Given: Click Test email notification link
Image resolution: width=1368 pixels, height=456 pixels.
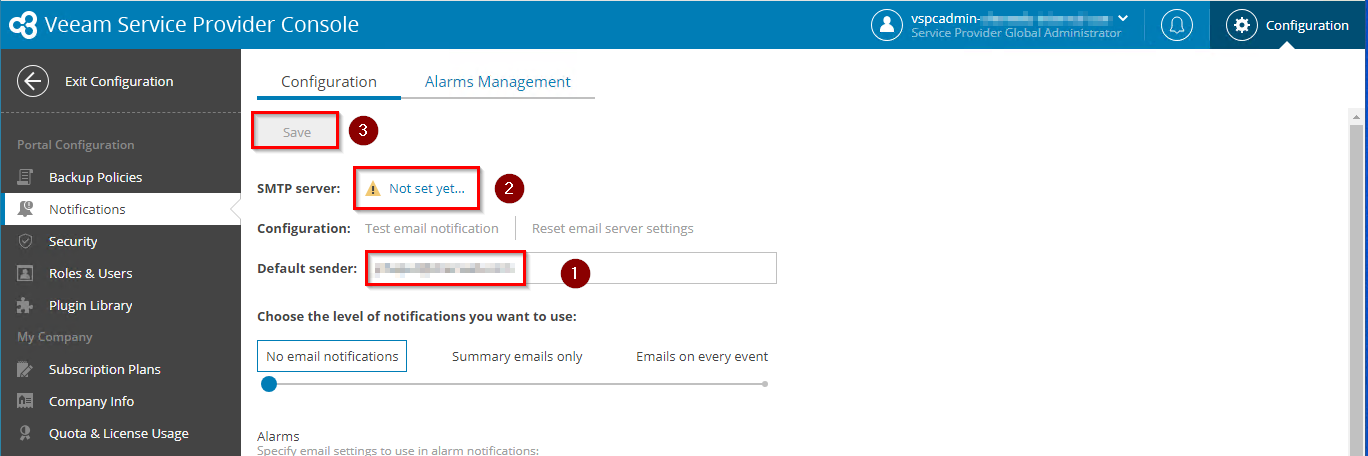Looking at the screenshot, I should 432,228.
